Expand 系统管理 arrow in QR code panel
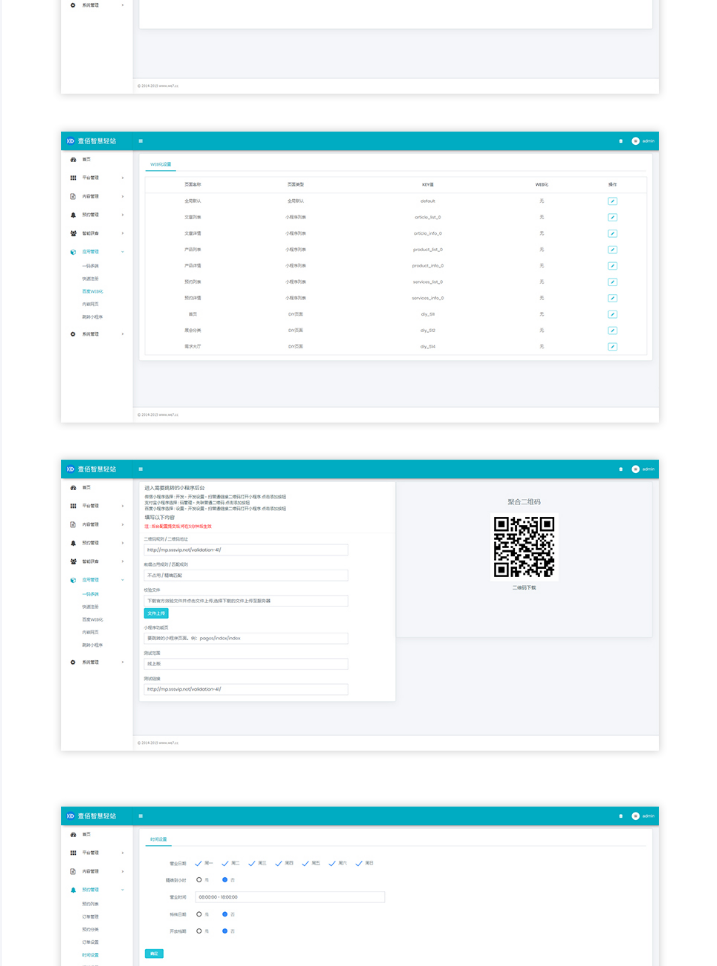 (x=123, y=662)
